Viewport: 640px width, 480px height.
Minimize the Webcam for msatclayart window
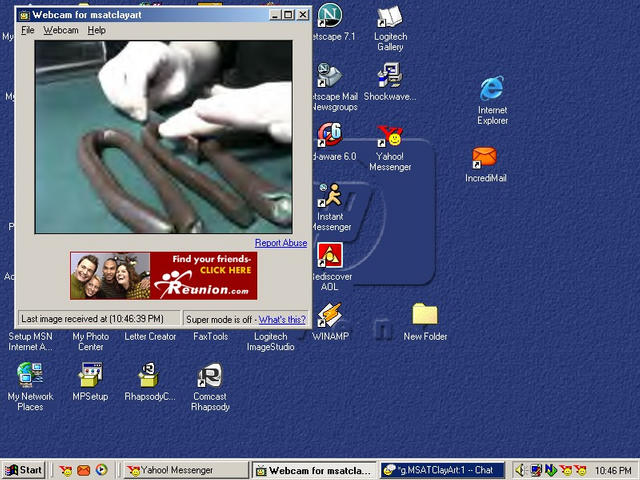[x=276, y=15]
